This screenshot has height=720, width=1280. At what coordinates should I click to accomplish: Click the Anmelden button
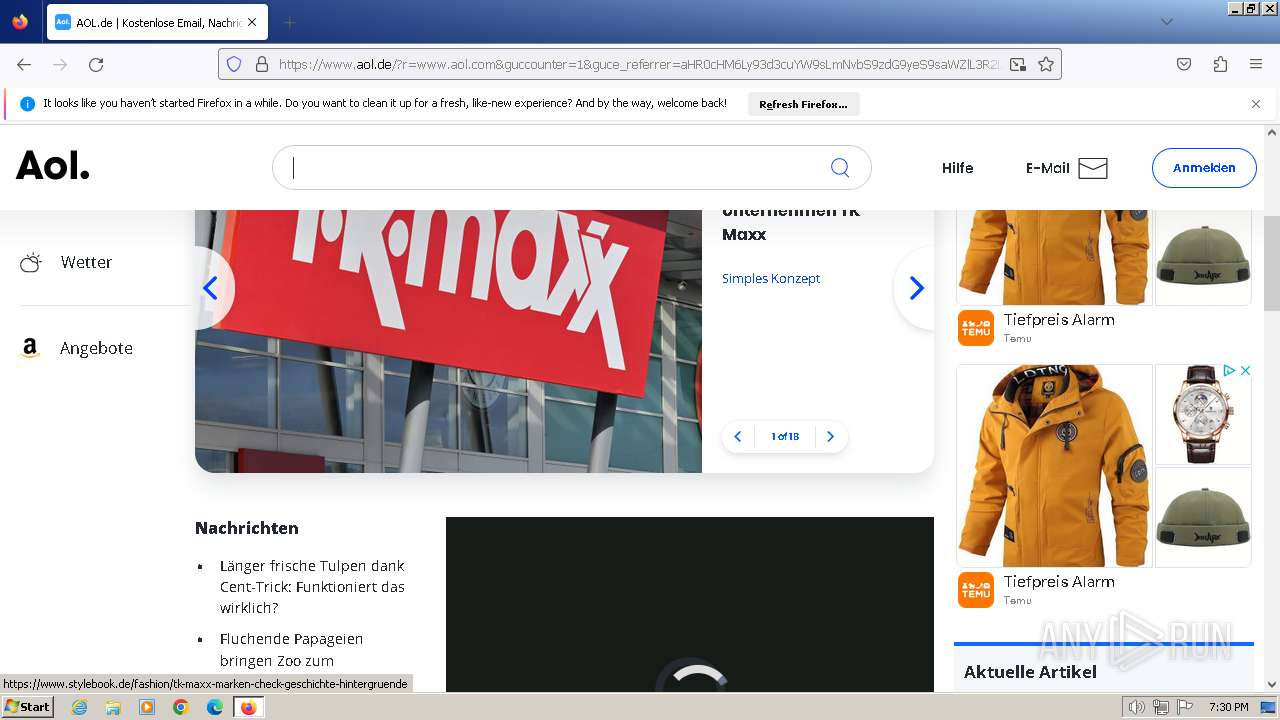[1204, 168]
